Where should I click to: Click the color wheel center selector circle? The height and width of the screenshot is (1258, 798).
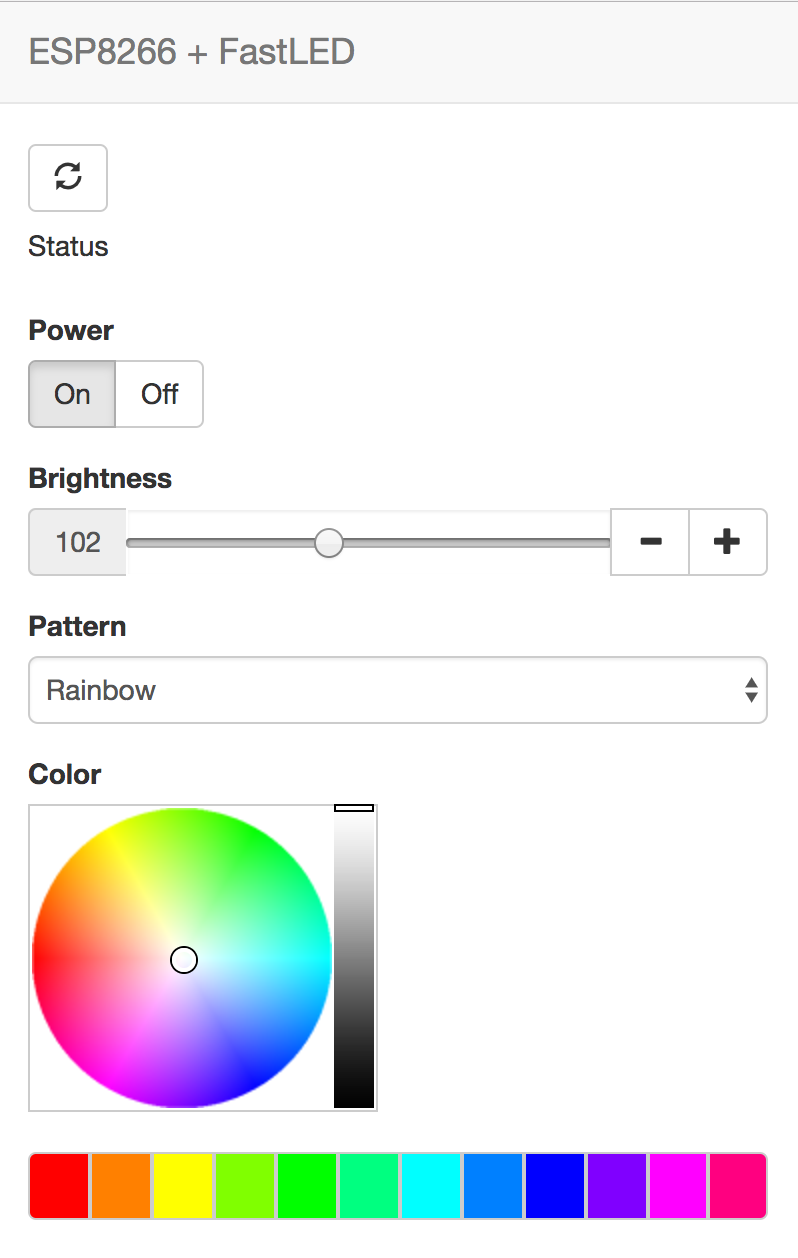click(x=184, y=960)
